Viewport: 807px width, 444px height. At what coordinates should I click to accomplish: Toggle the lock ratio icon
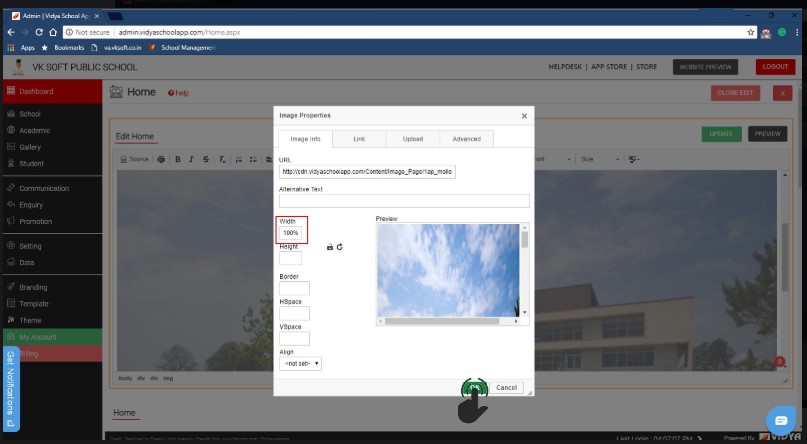coord(330,247)
